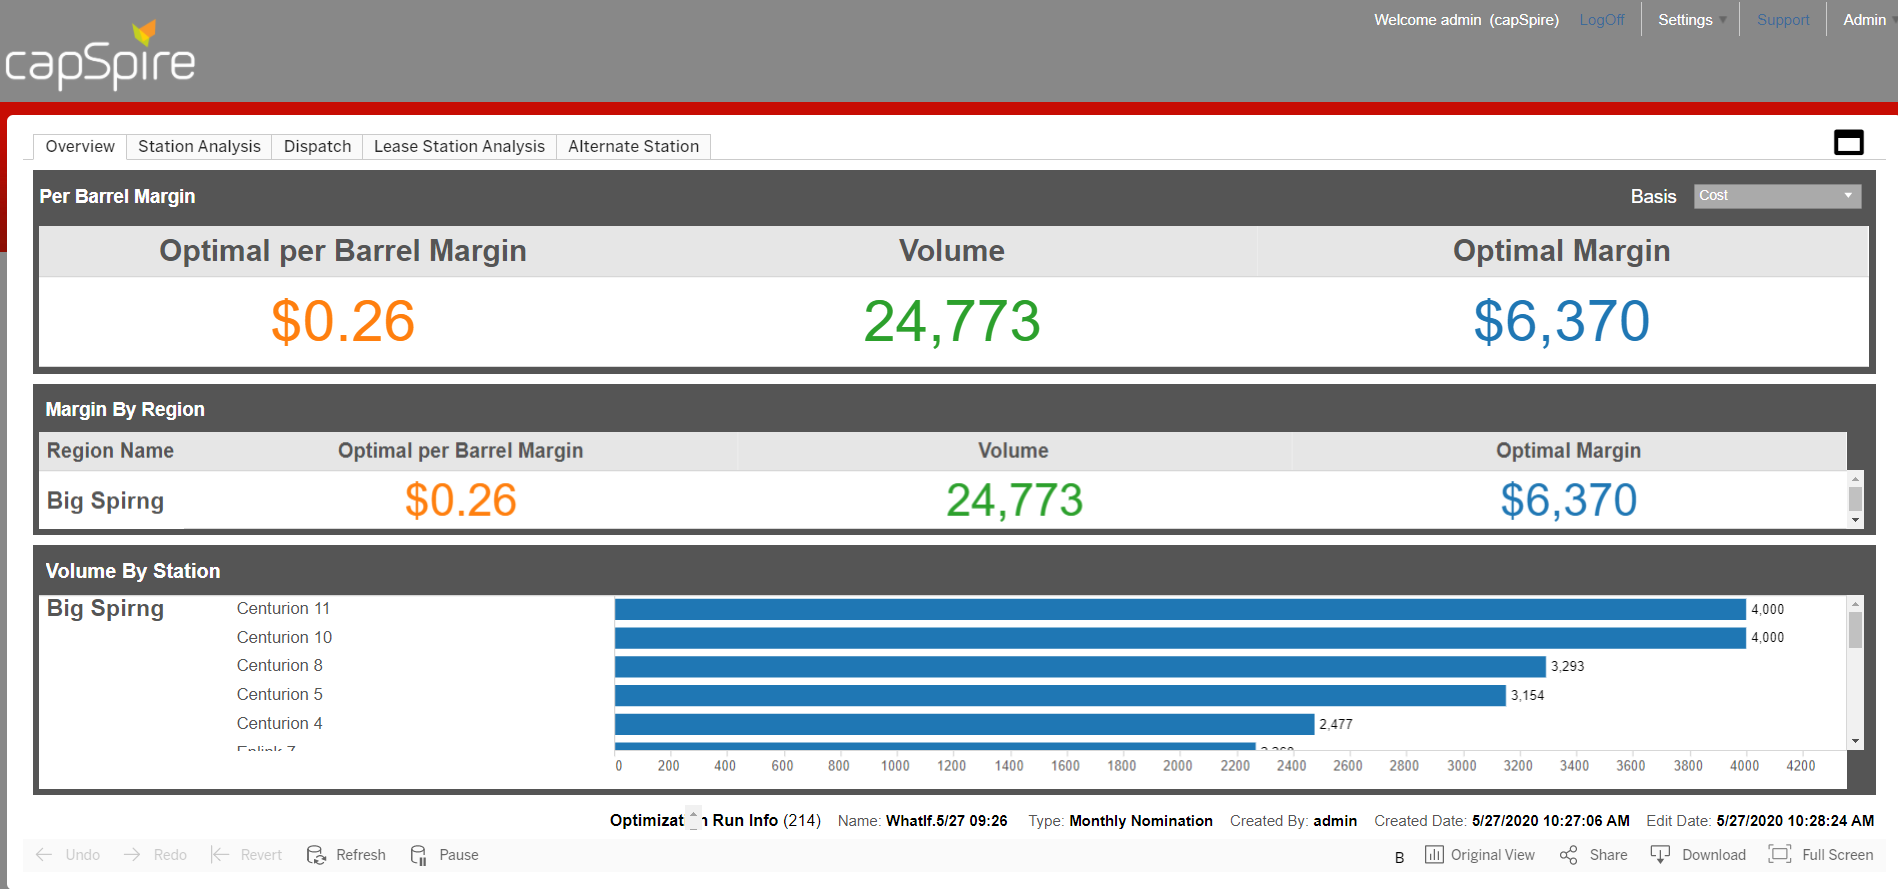This screenshot has width=1898, height=889.
Task: Switch to the Station Analysis tab
Action: [199, 146]
